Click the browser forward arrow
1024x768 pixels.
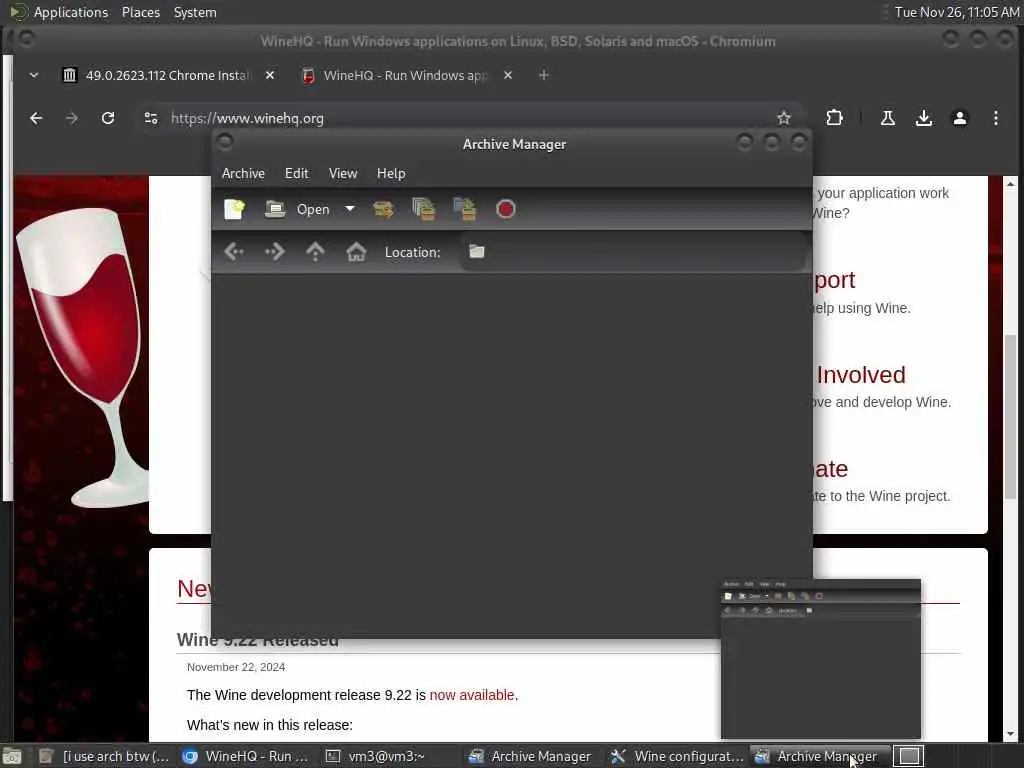pos(72,118)
